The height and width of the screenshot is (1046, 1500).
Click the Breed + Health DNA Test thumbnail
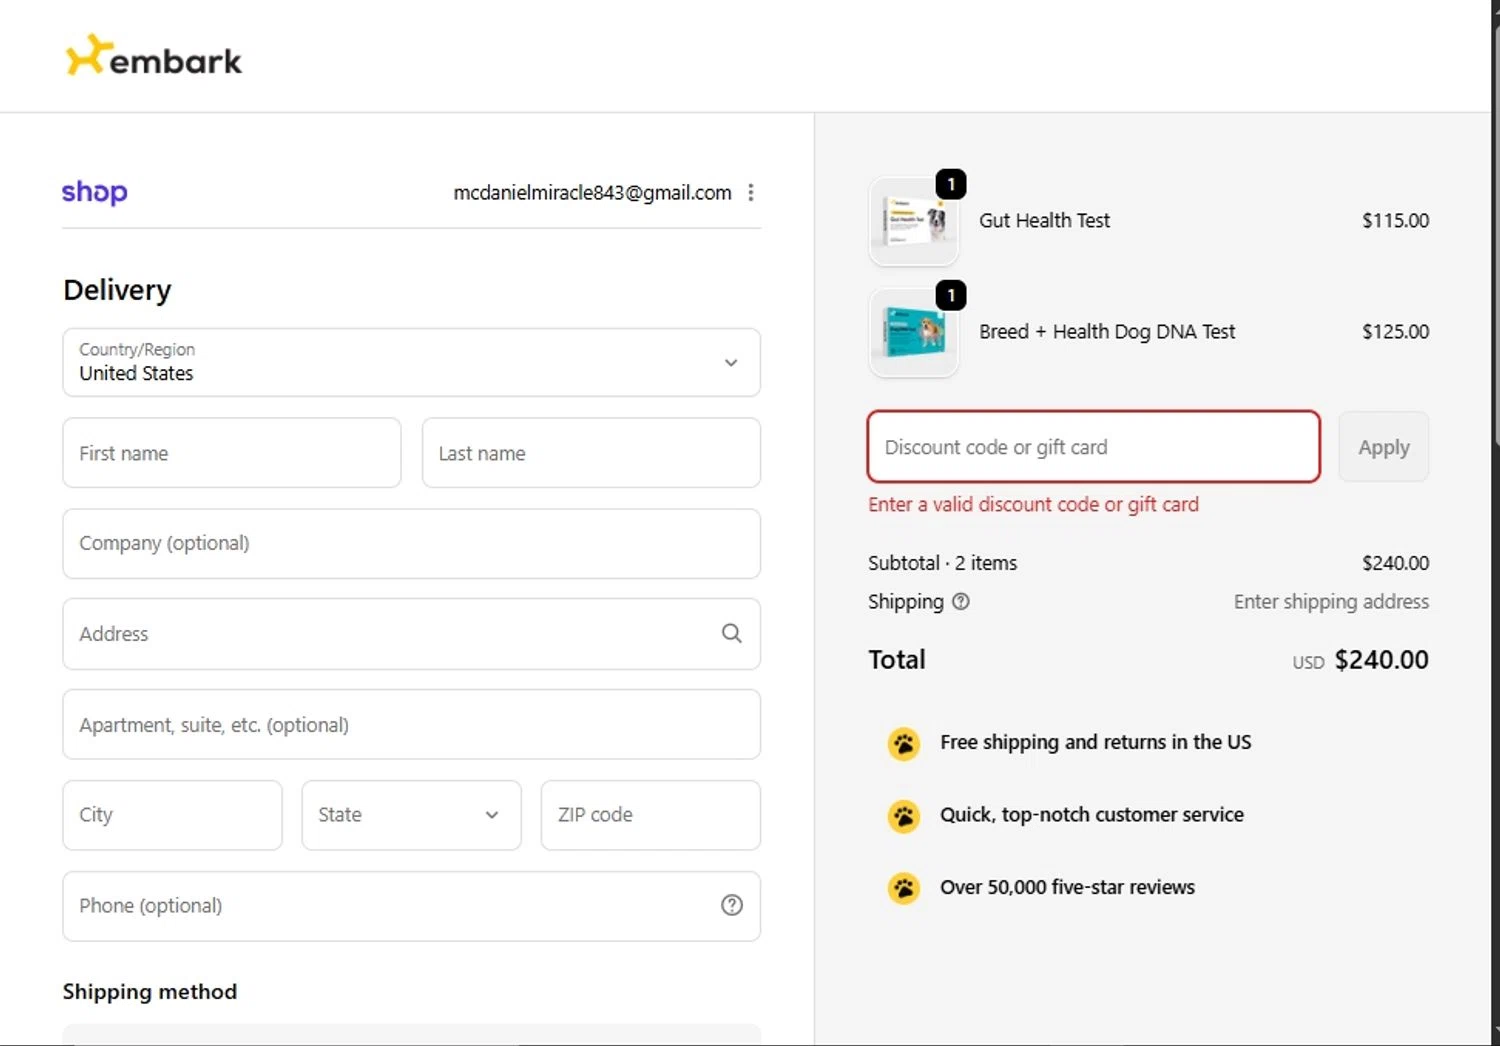coord(914,332)
